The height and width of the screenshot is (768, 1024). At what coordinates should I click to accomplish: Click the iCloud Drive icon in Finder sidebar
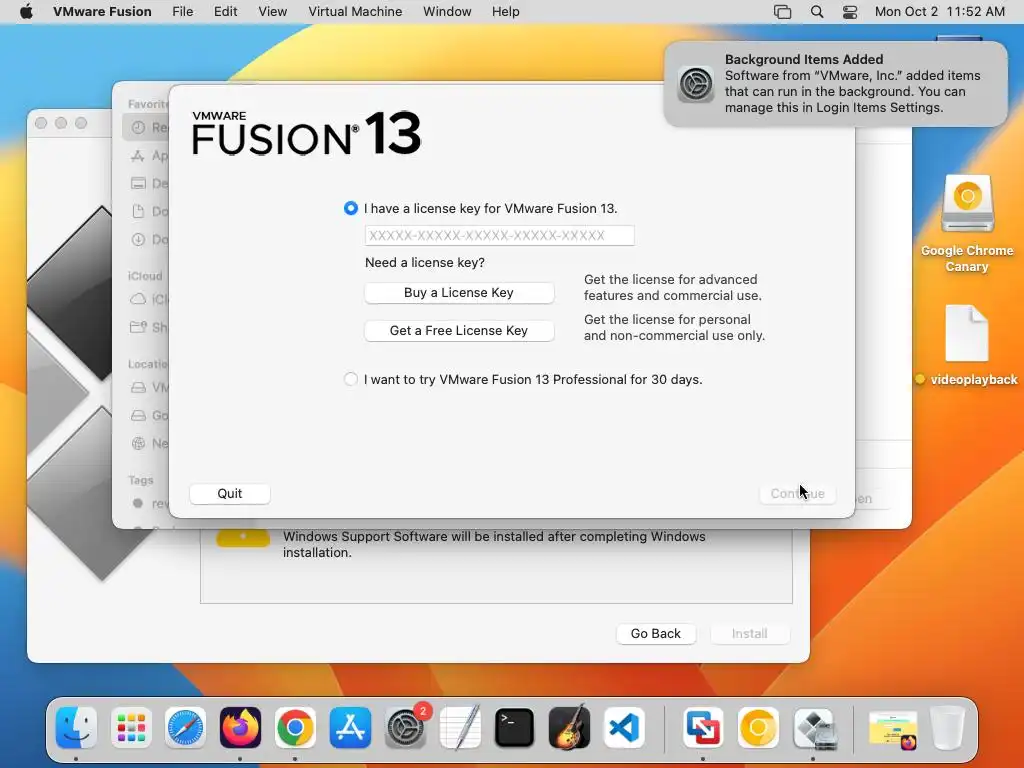138,299
